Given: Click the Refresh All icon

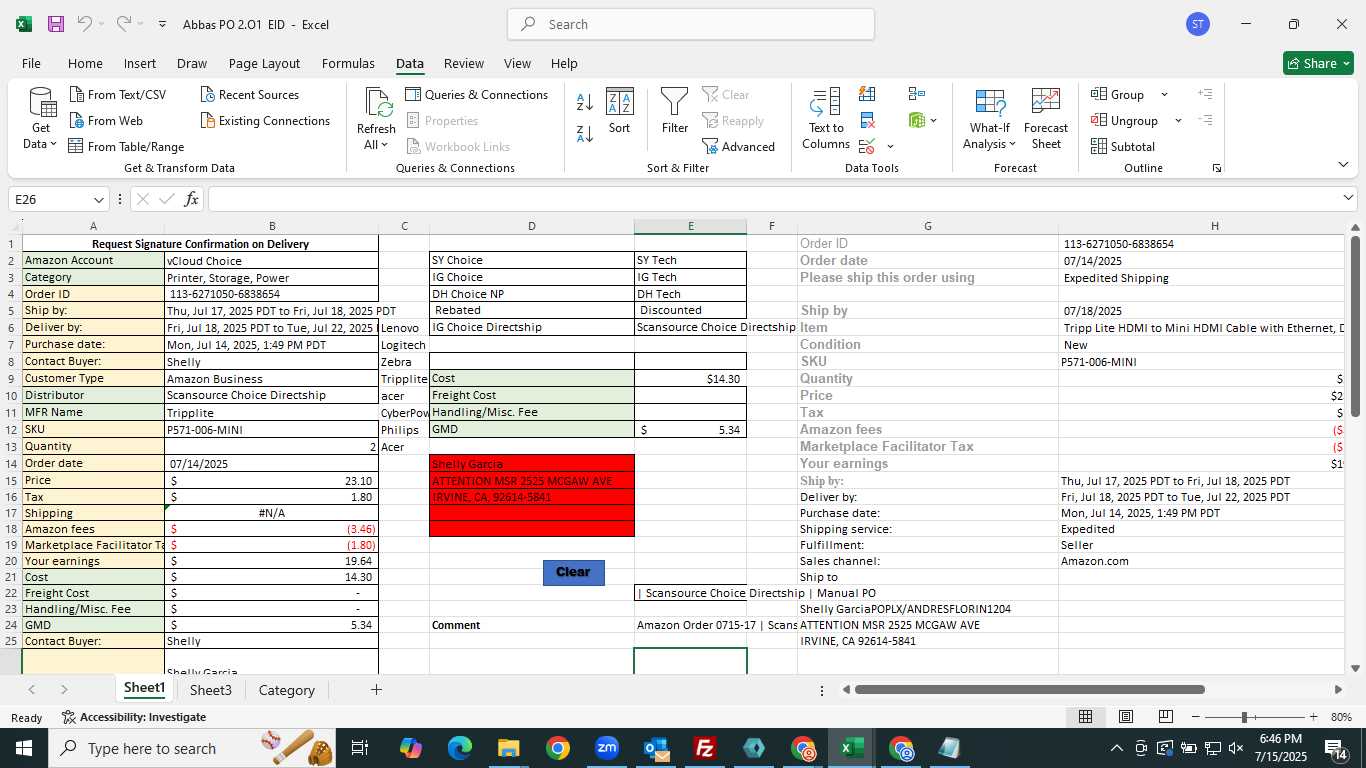Looking at the screenshot, I should [378, 103].
